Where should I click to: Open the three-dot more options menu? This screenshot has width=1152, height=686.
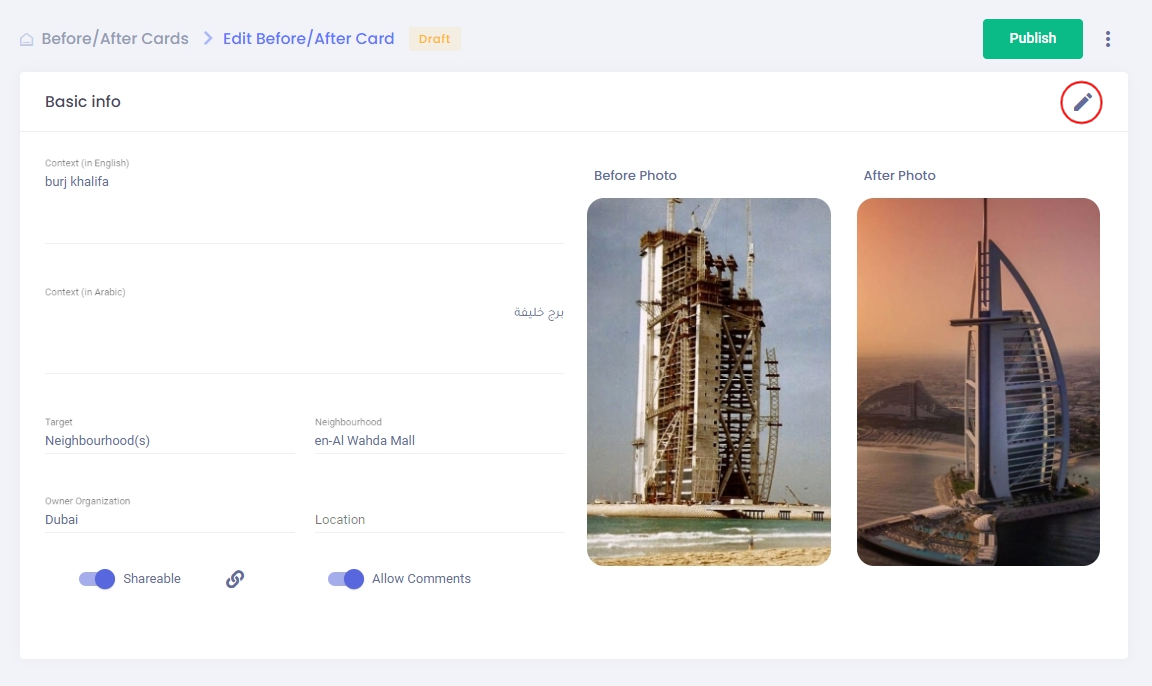[x=1107, y=39]
